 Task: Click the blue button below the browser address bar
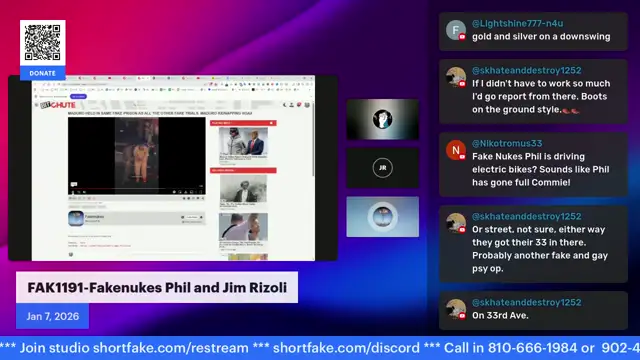coord(78,96)
